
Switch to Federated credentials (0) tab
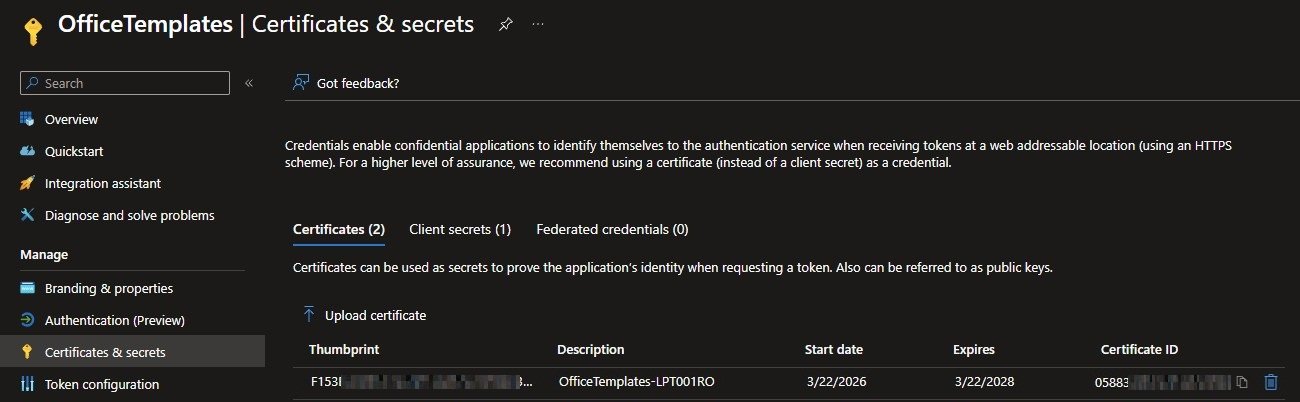point(612,229)
